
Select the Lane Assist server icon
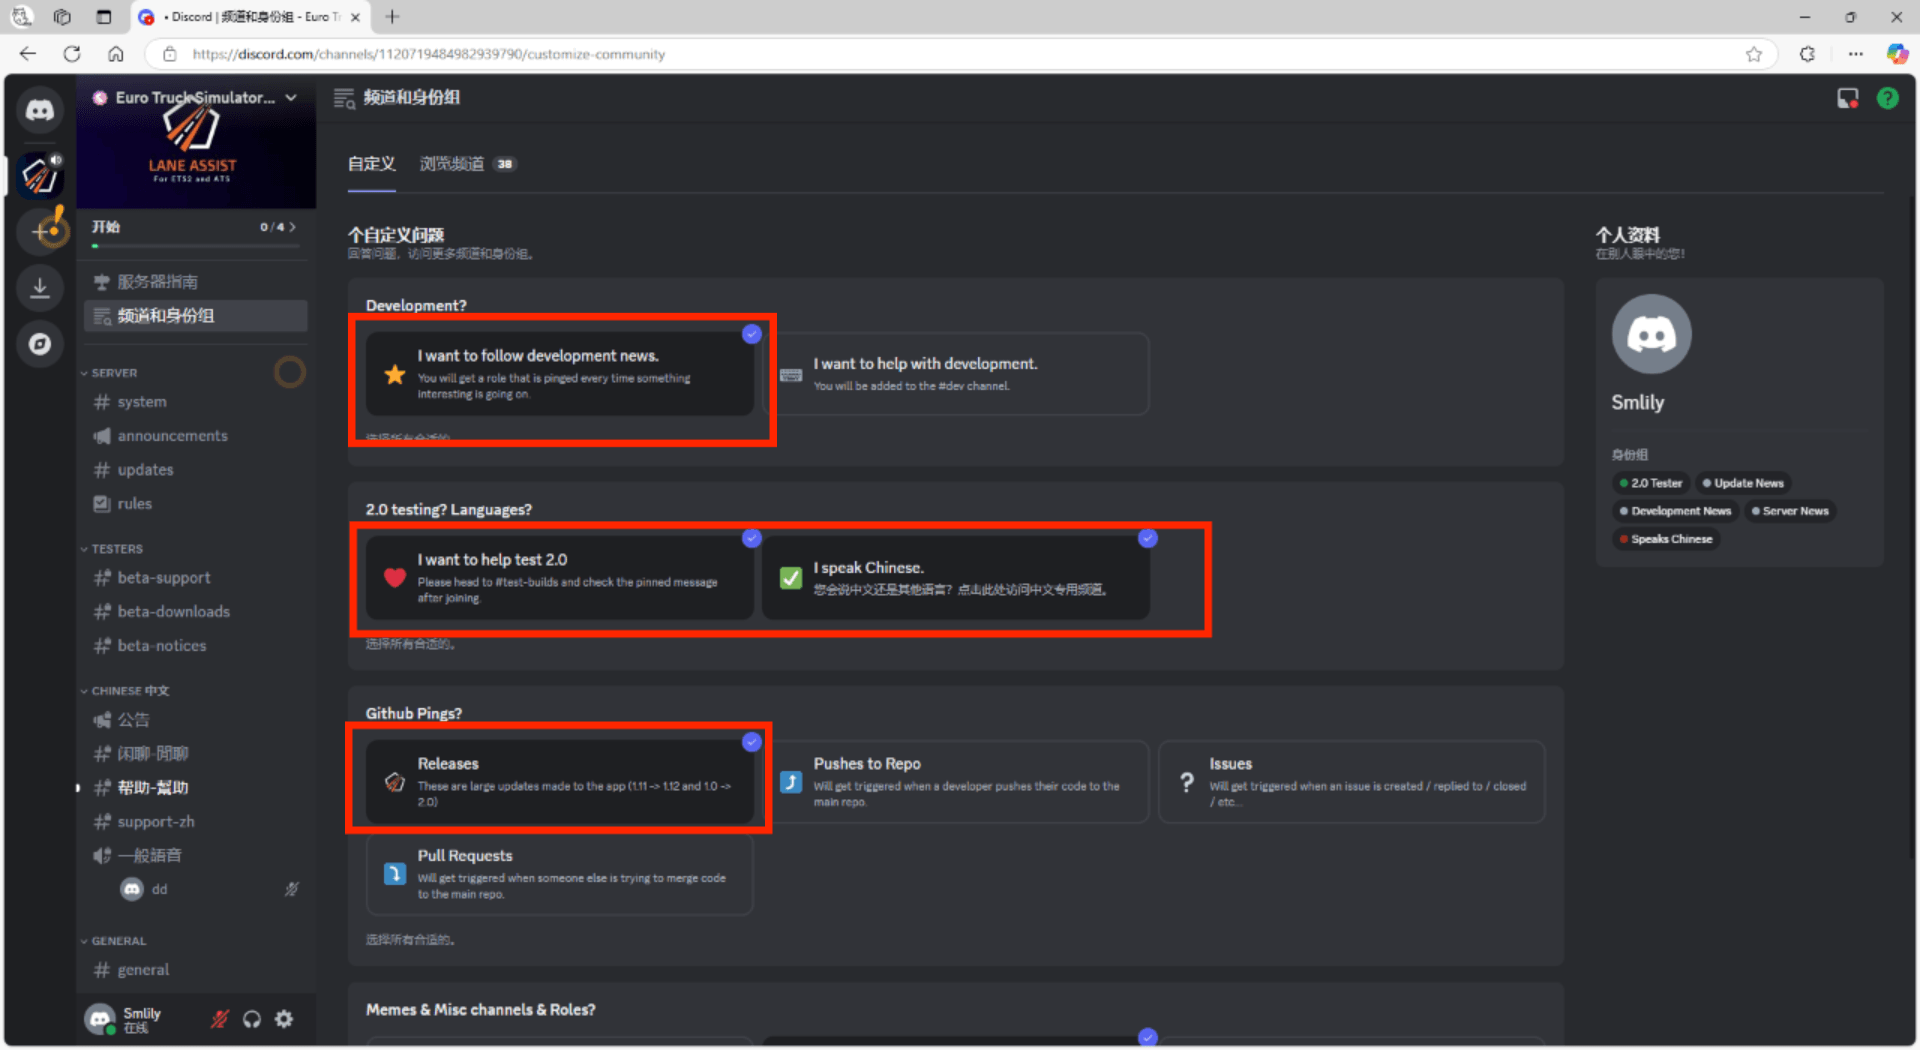pyautogui.click(x=40, y=175)
